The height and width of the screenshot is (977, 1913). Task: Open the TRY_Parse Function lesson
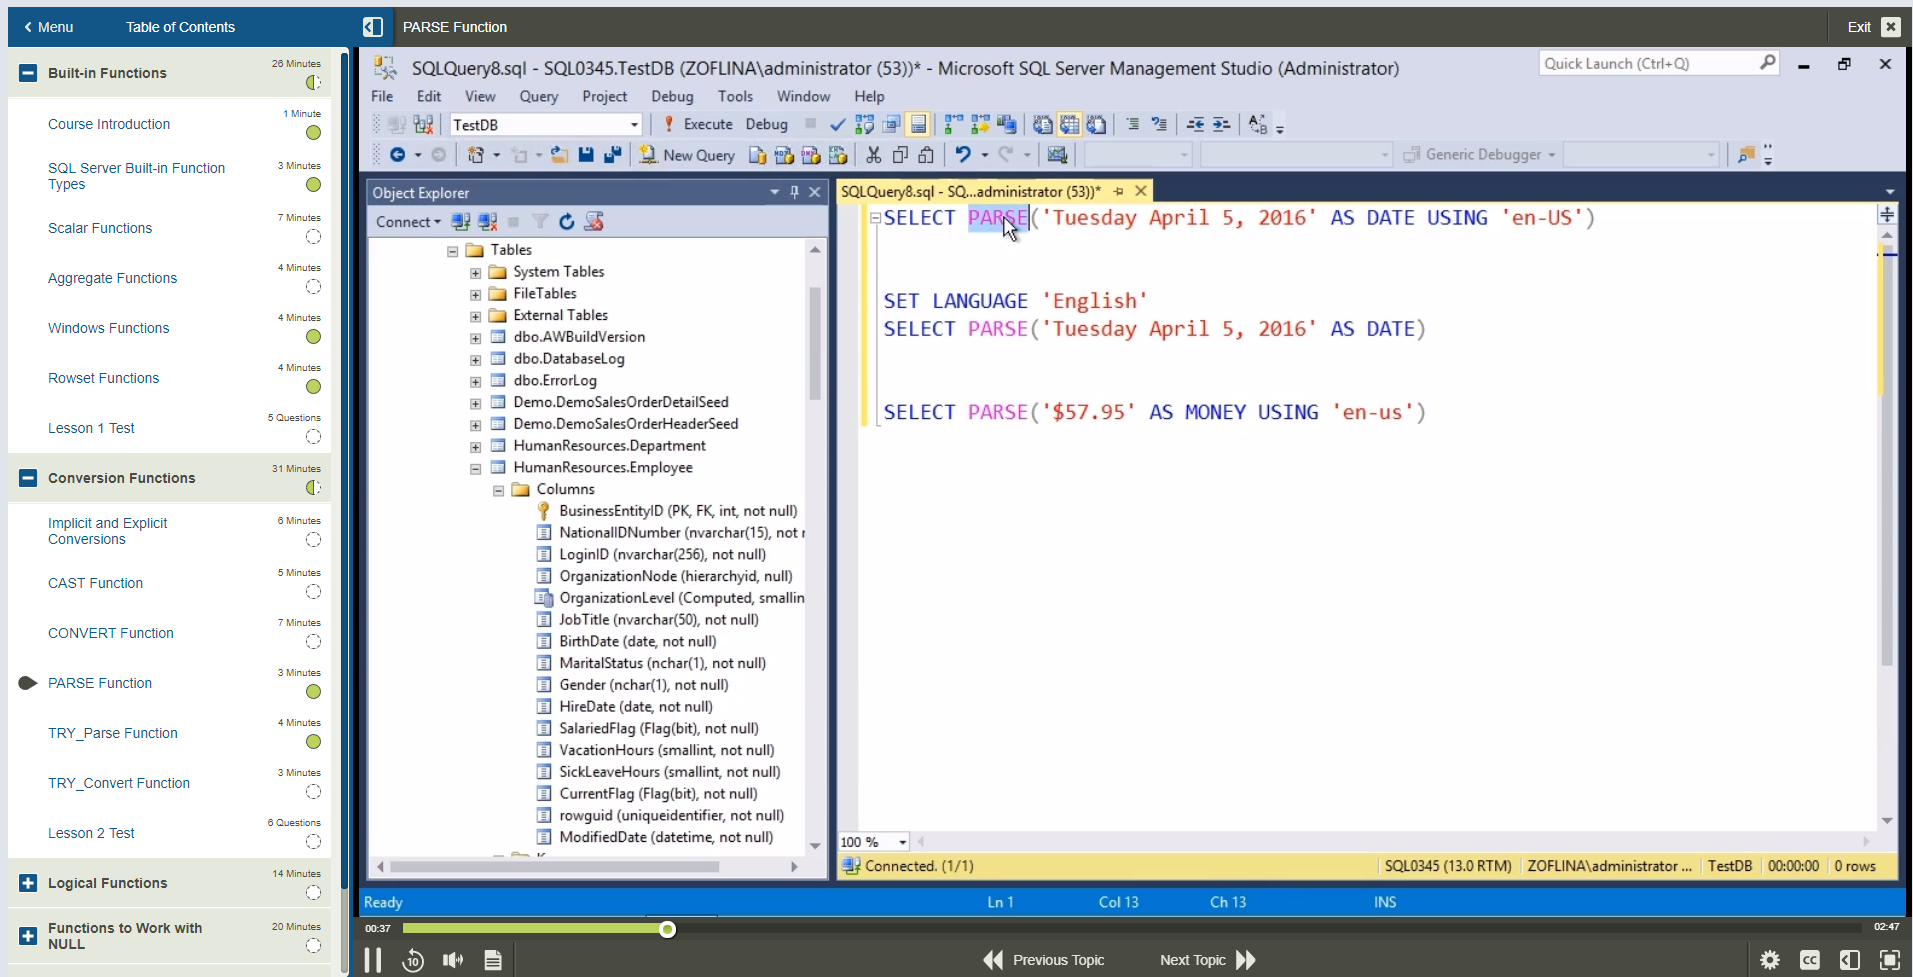pyautogui.click(x=112, y=733)
